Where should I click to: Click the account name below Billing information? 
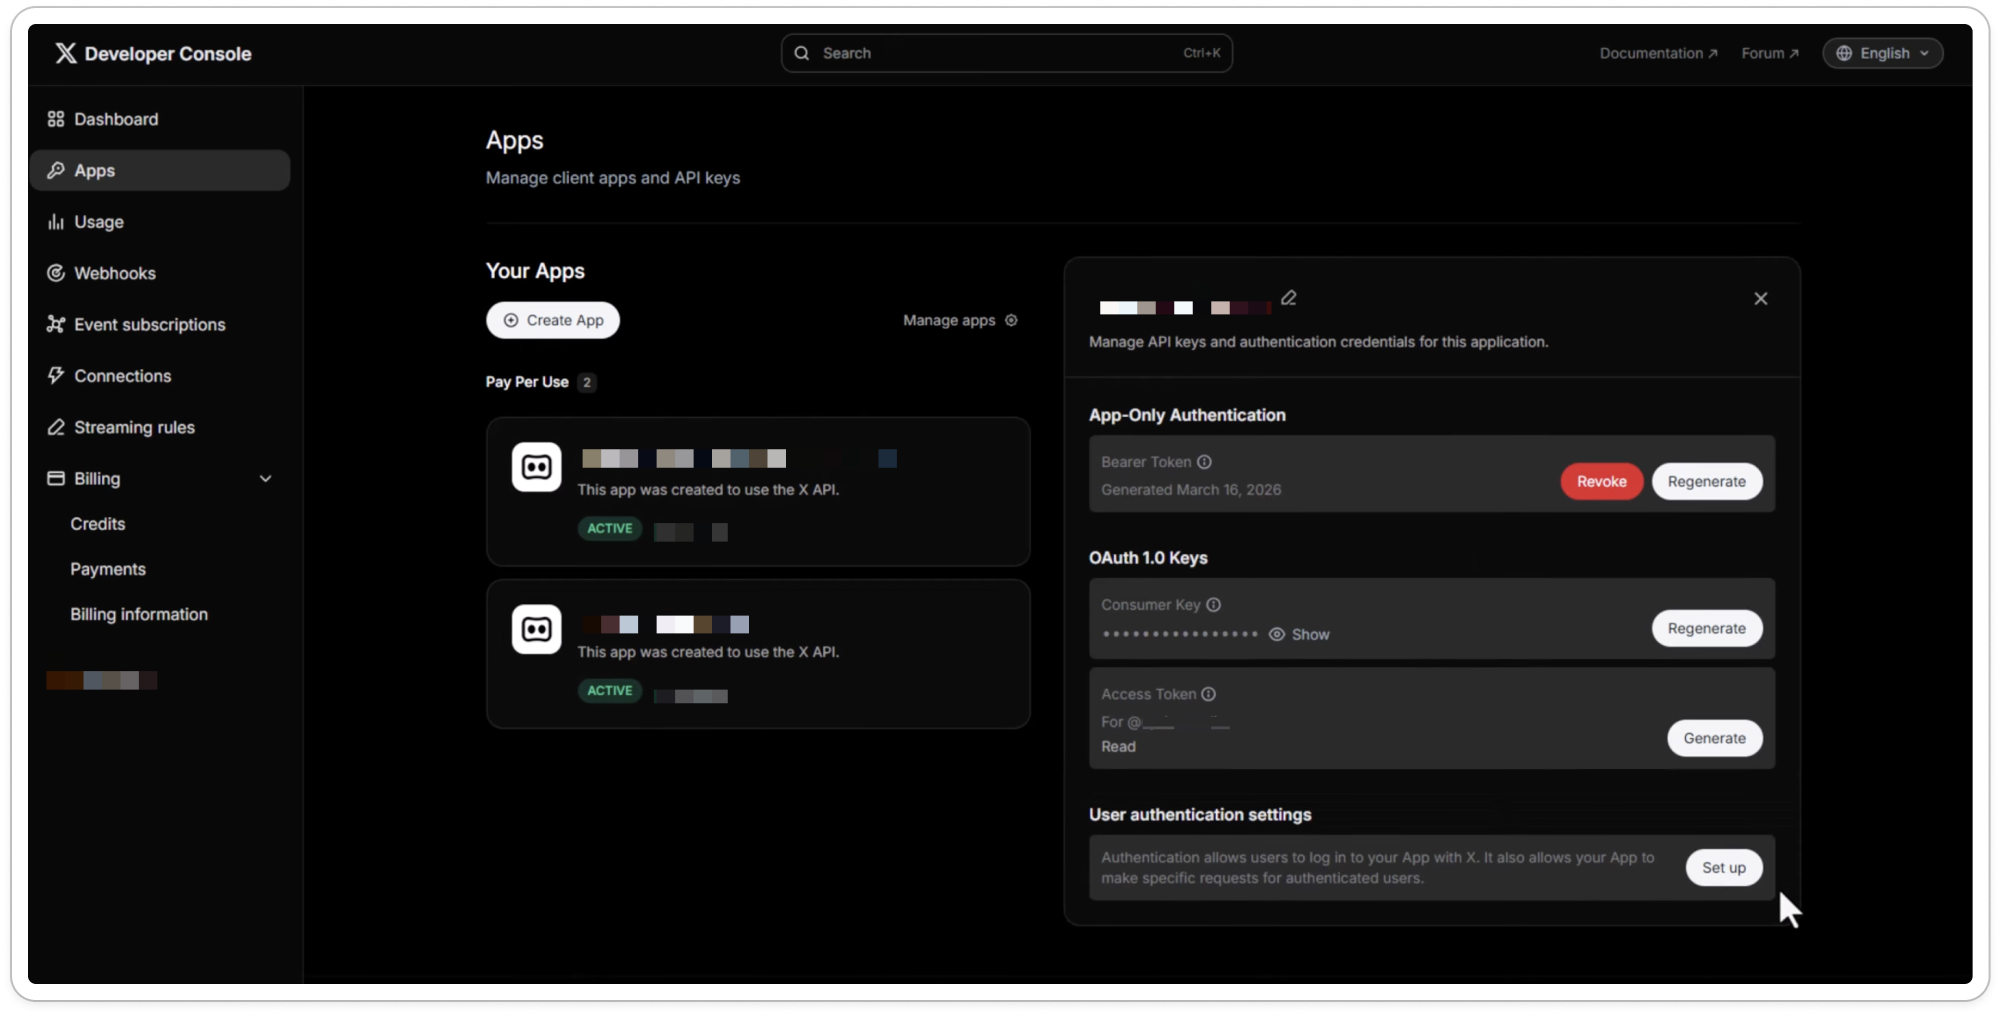[102, 680]
